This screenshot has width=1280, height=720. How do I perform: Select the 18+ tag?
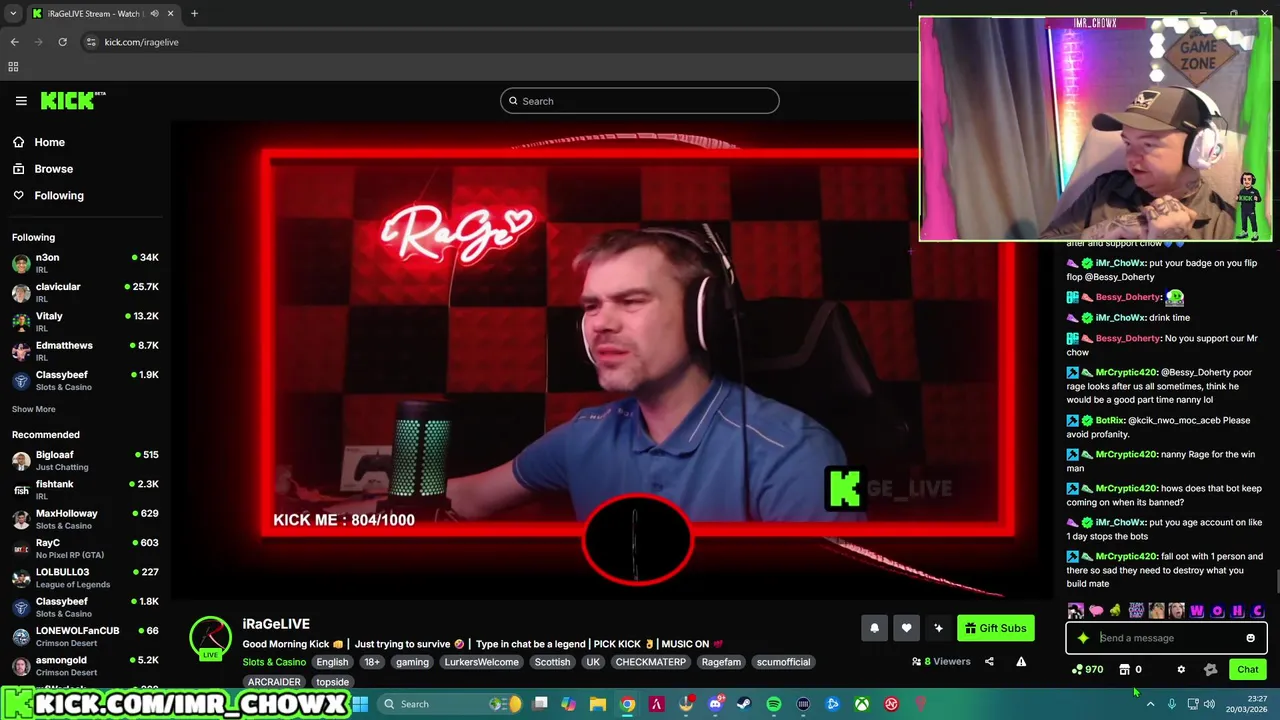pos(372,662)
